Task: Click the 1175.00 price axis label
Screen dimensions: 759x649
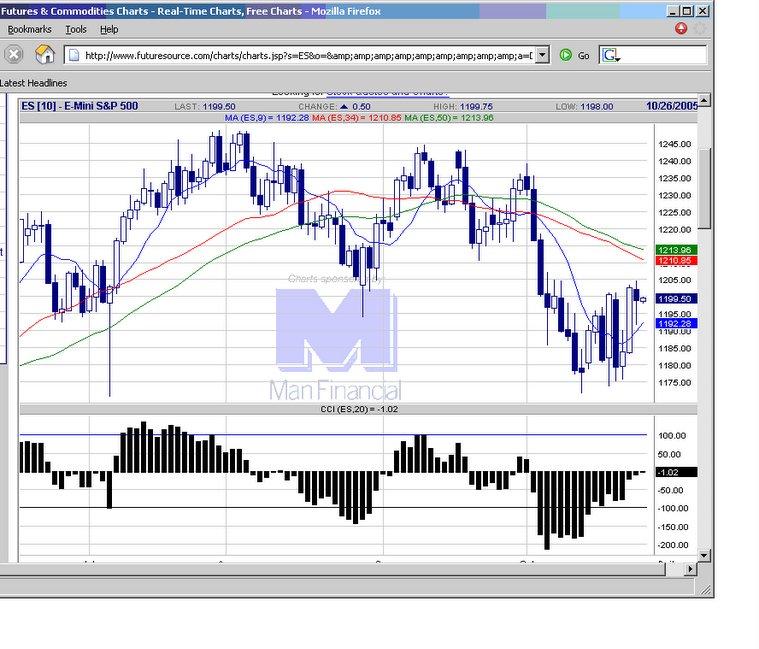Action: coord(674,383)
